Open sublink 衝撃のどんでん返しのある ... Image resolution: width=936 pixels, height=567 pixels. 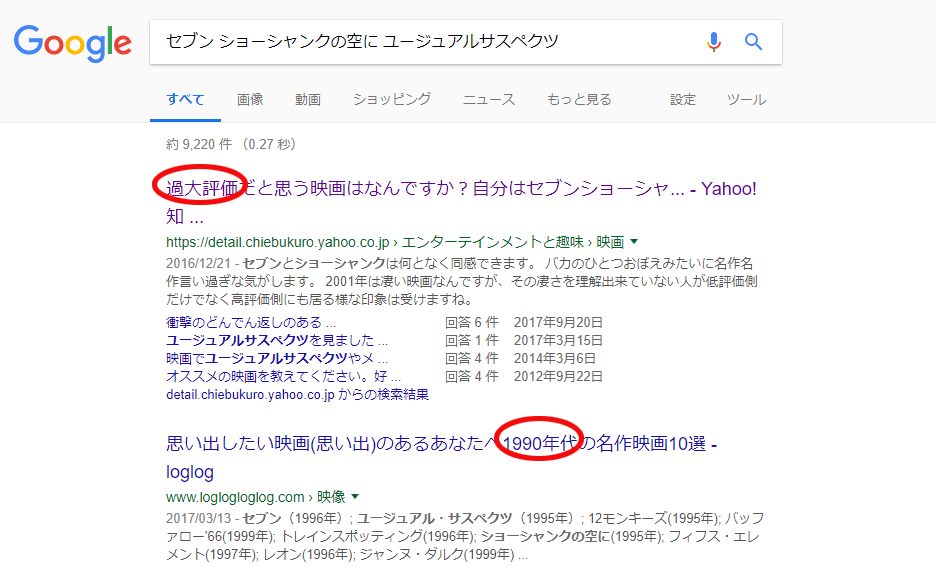[251, 323]
